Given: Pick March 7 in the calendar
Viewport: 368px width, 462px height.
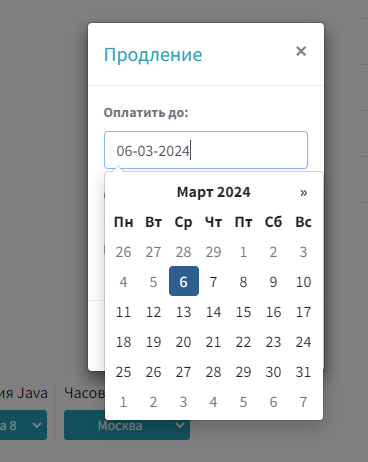Looking at the screenshot, I should (213, 282).
